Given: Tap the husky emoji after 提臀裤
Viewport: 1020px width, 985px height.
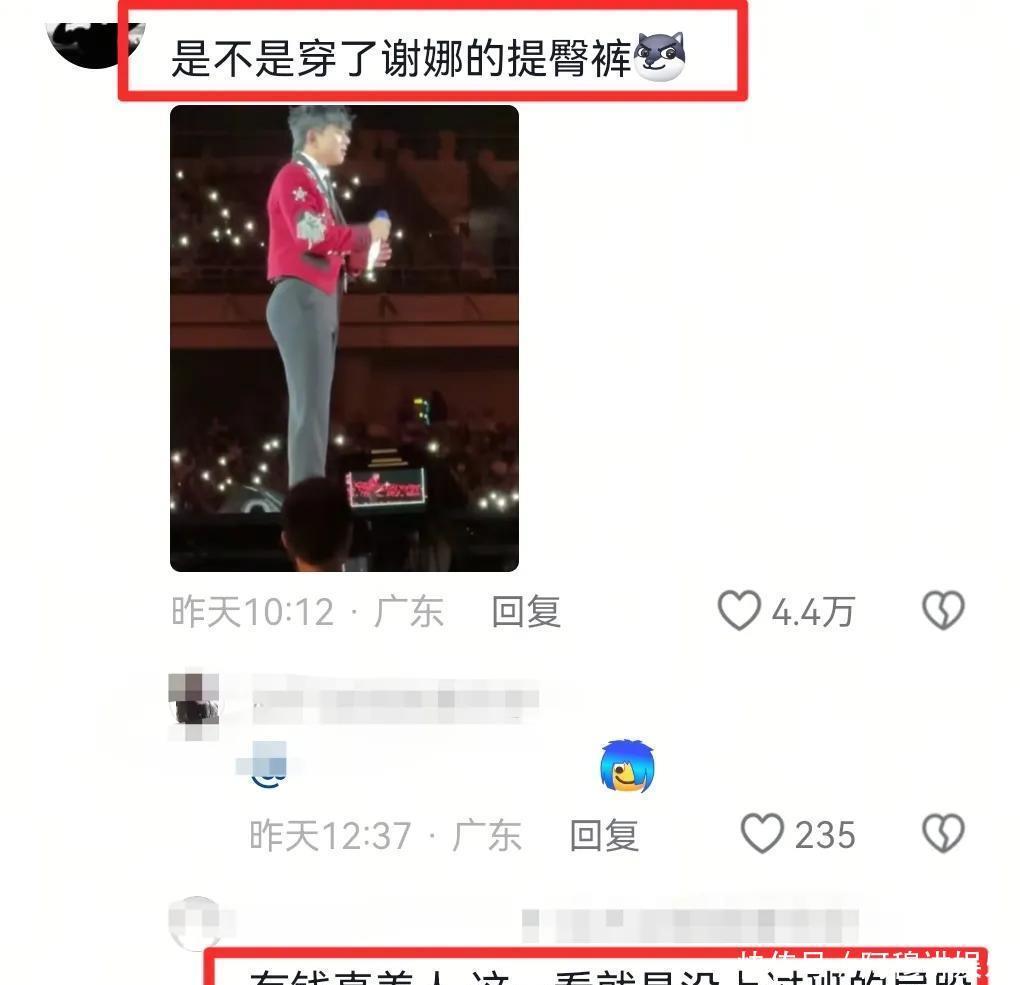Looking at the screenshot, I should pyautogui.click(x=660, y=57).
